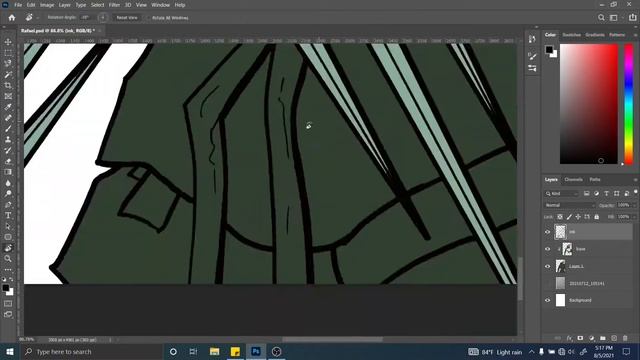Select the Eyedropper tool
The height and width of the screenshot is (360, 640).
[8, 107]
